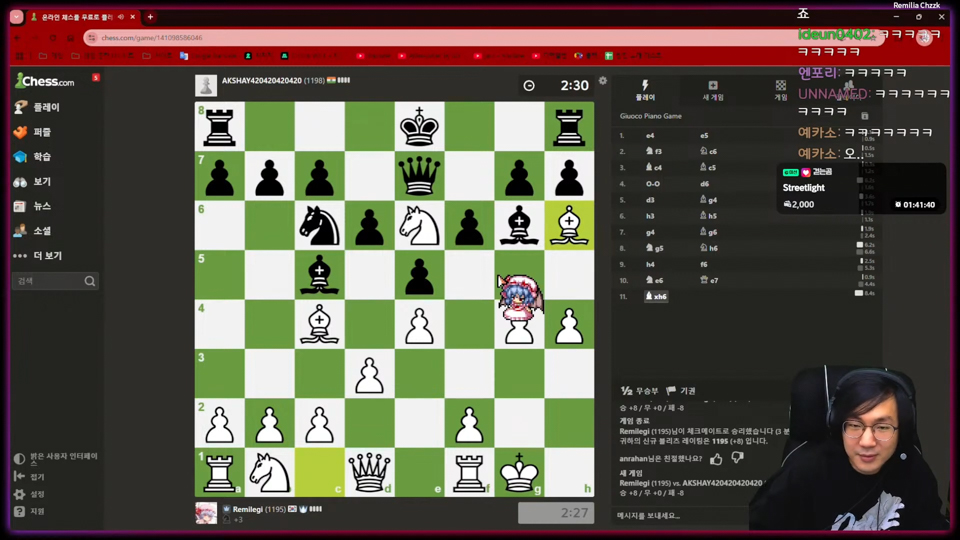The height and width of the screenshot is (540, 960).
Task: Select move 11 xh6 in move list
Action: click(656, 296)
